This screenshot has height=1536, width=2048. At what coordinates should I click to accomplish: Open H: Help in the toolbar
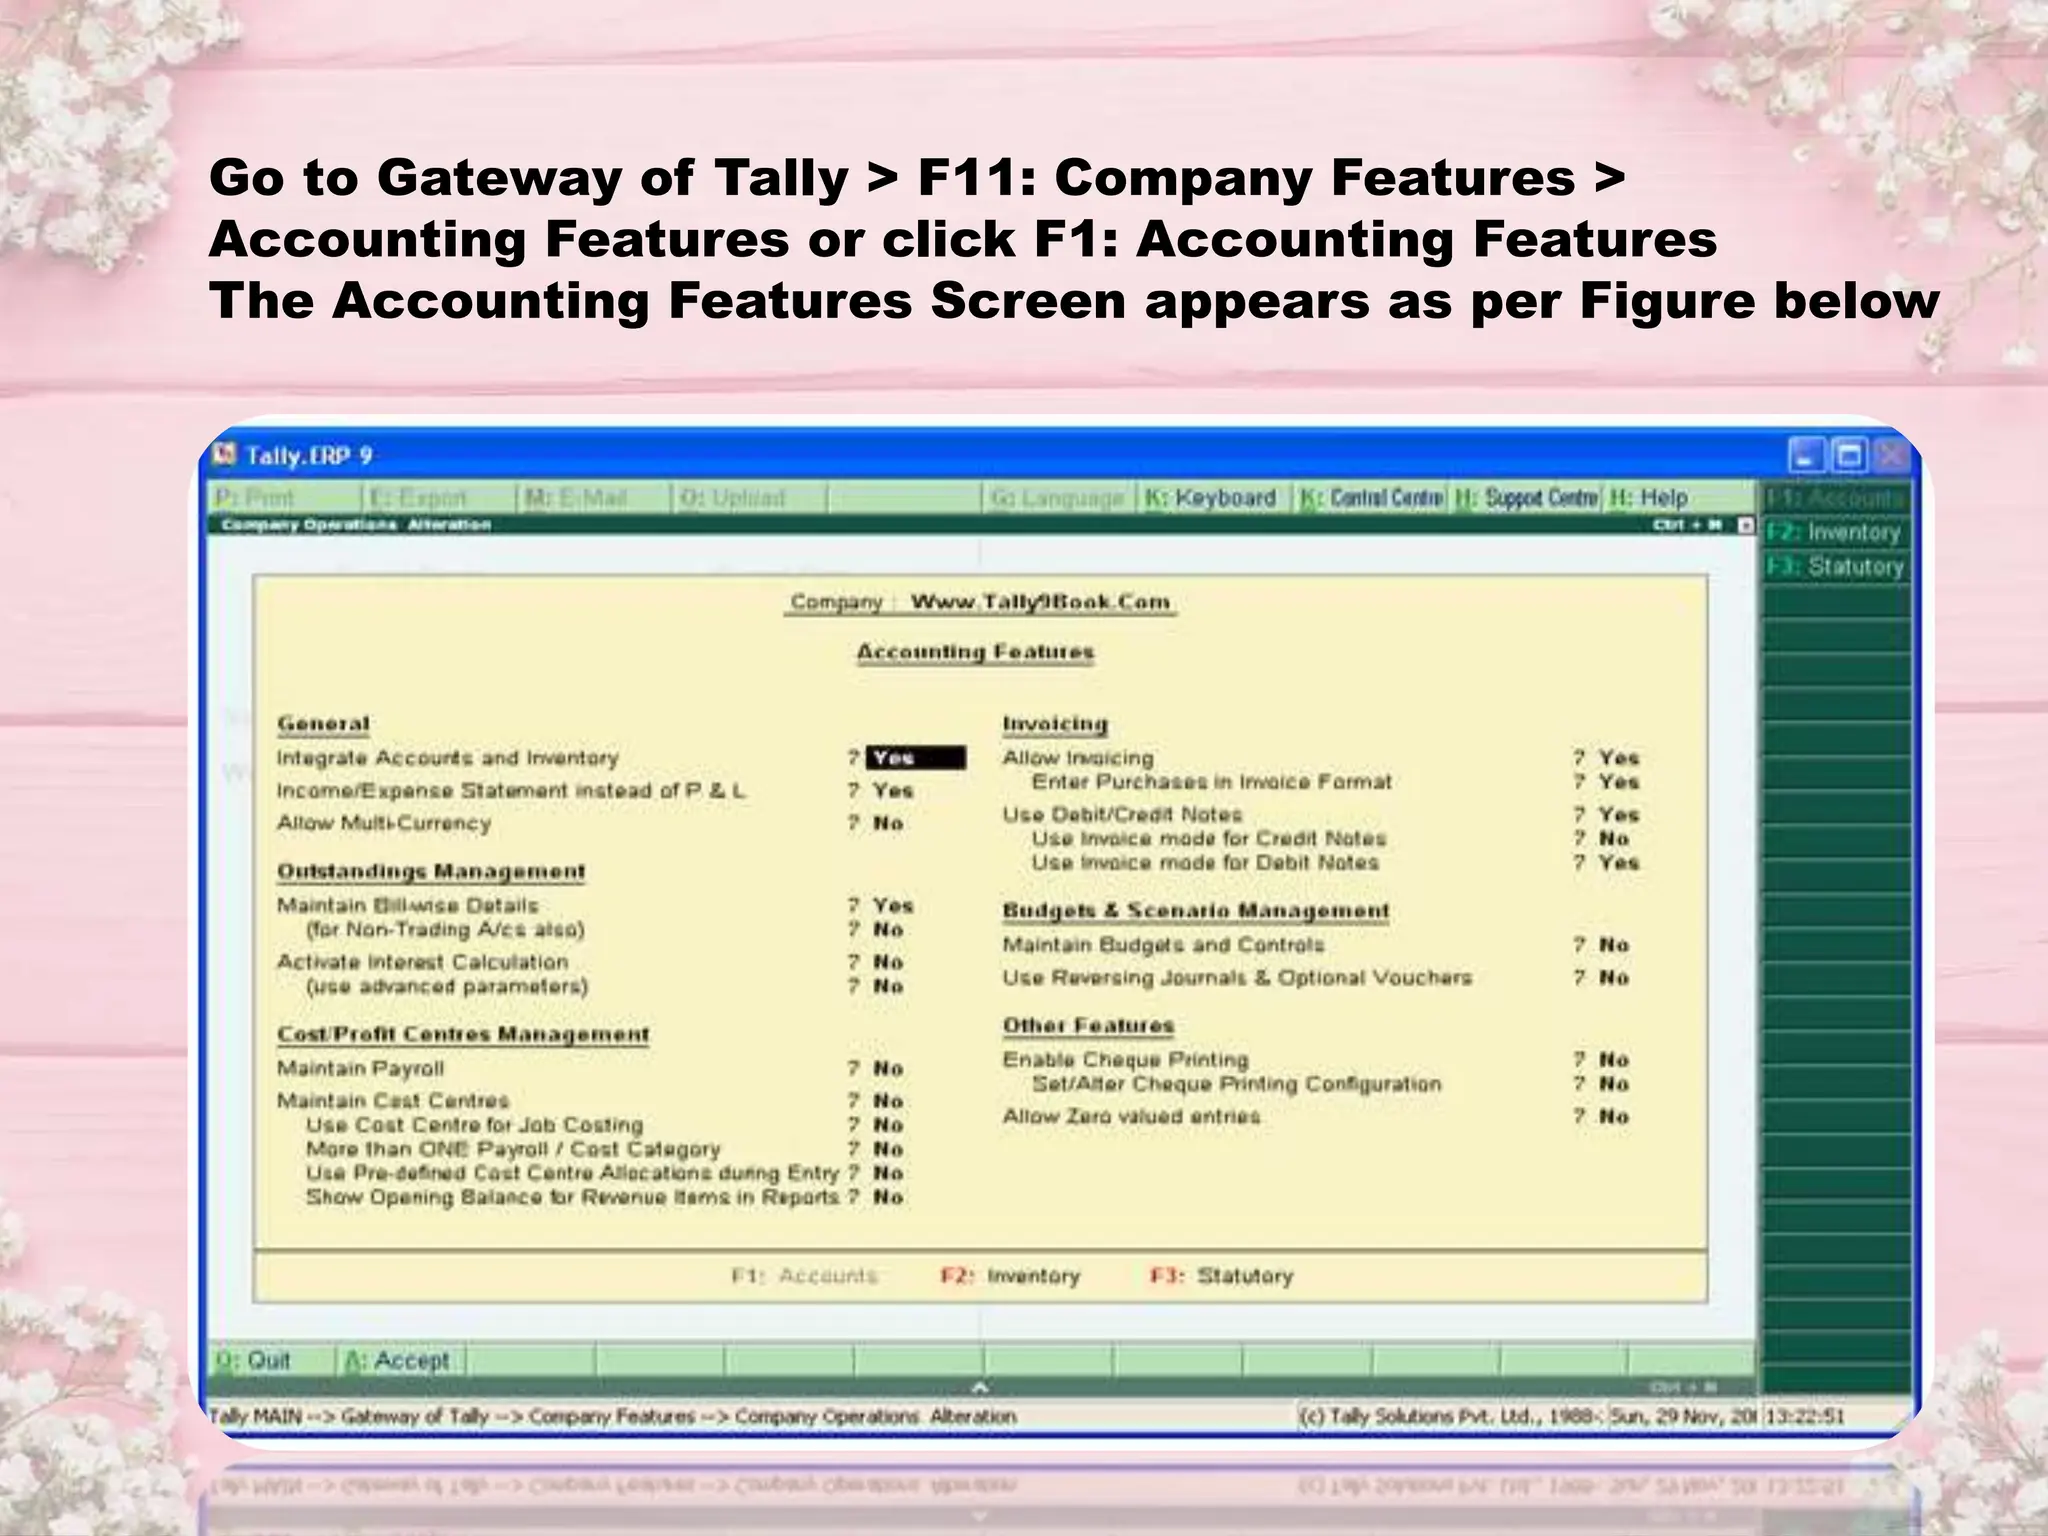pyautogui.click(x=1680, y=497)
